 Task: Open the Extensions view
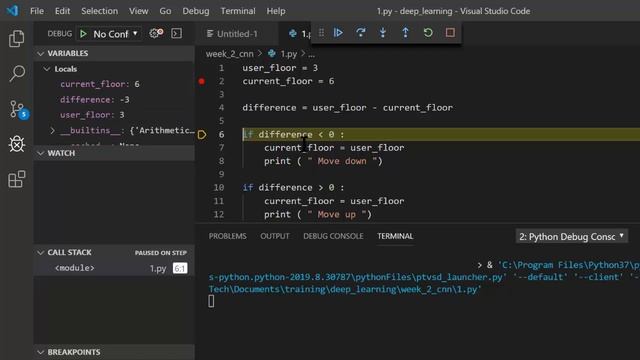pyautogui.click(x=16, y=179)
